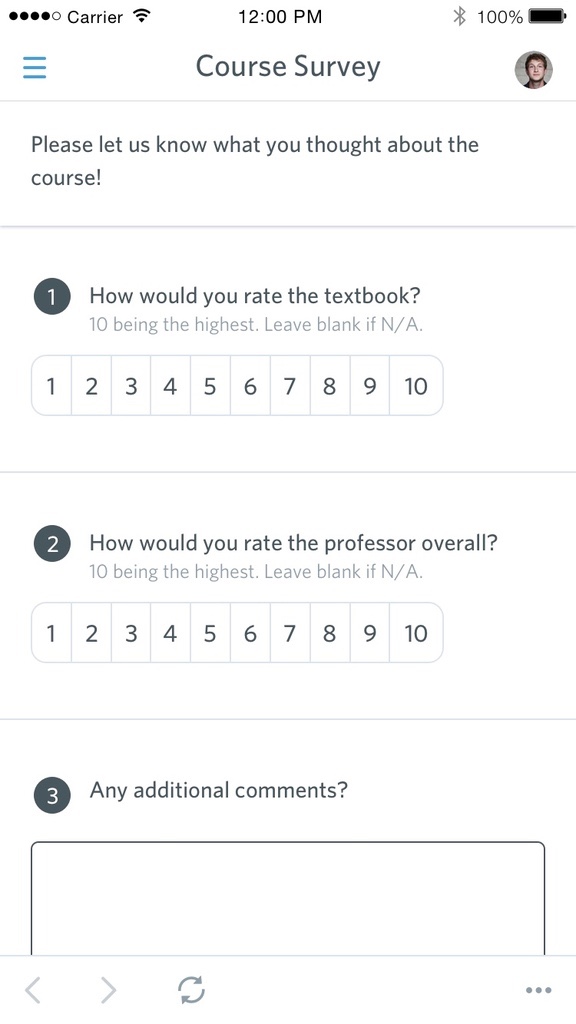Click the question 3 numbered circle badge

click(52, 795)
